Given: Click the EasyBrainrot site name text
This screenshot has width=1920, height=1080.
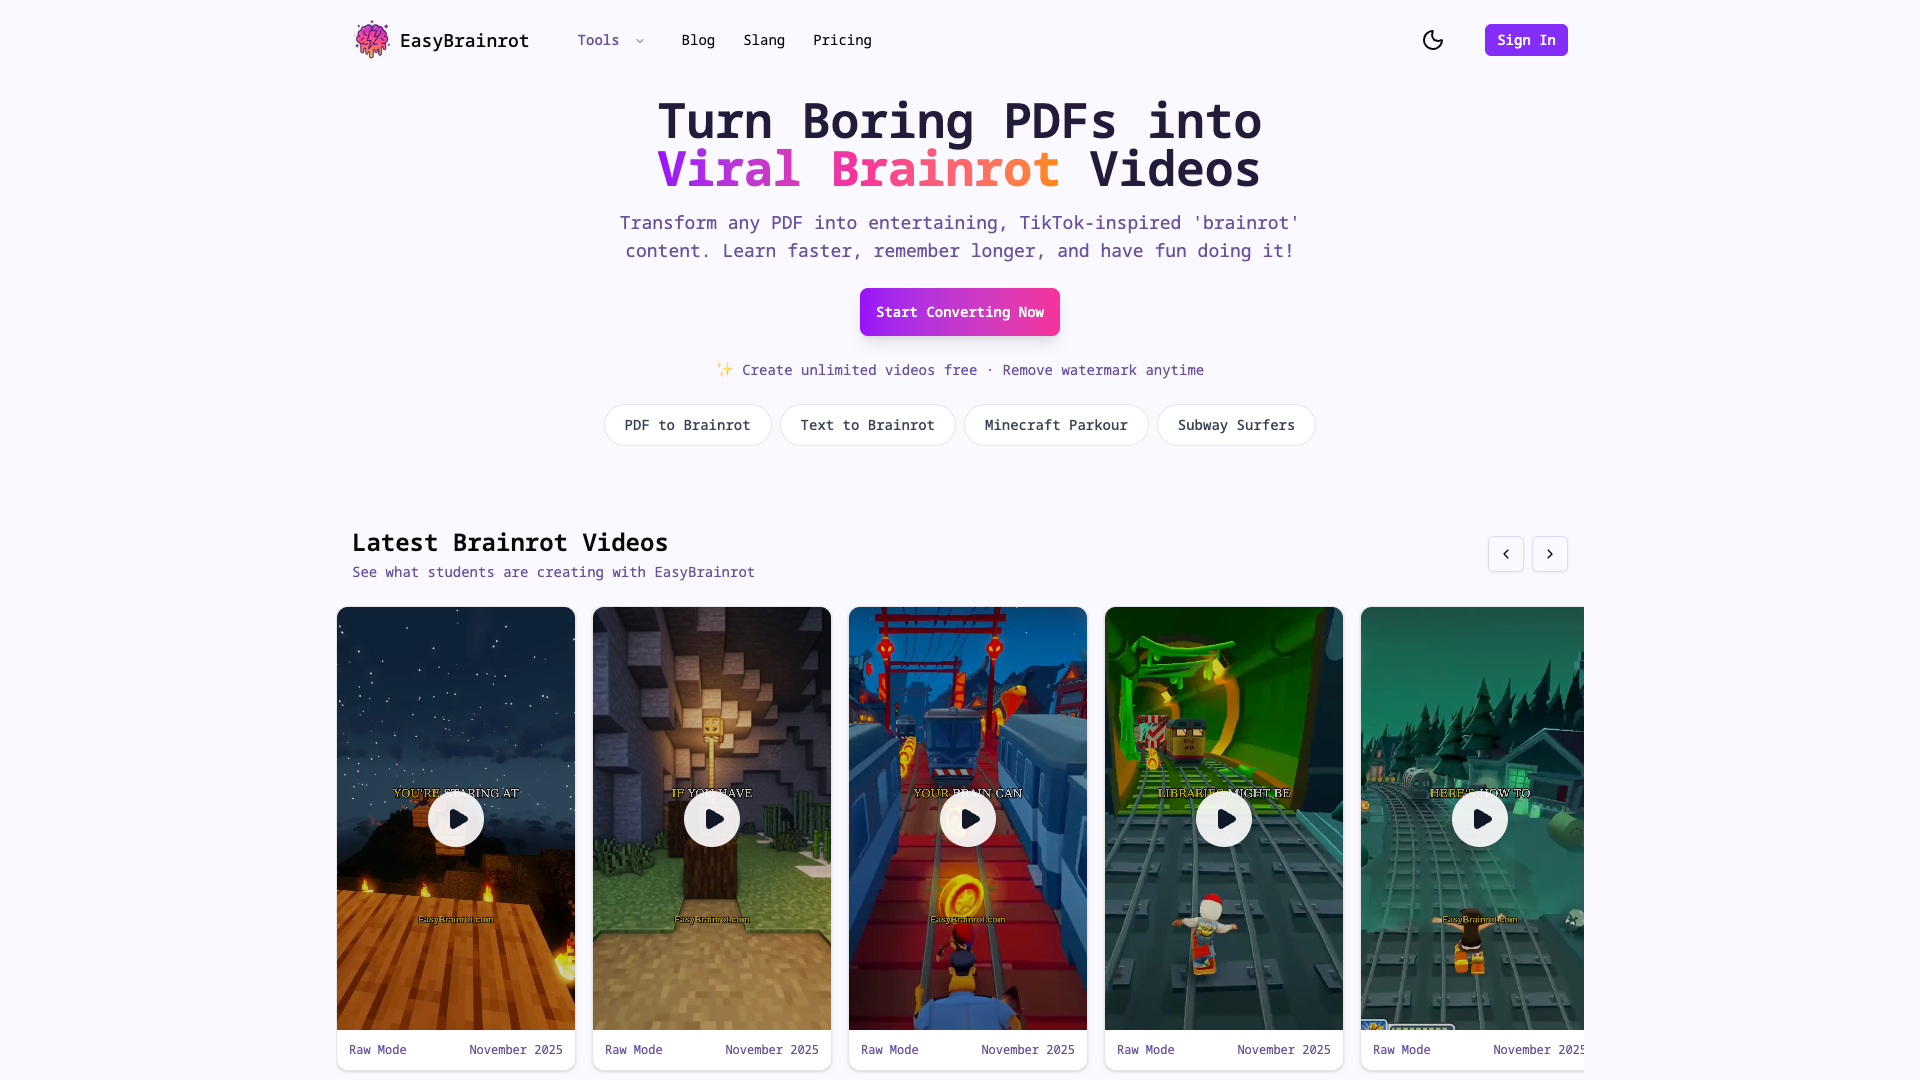Looking at the screenshot, I should [x=464, y=40].
